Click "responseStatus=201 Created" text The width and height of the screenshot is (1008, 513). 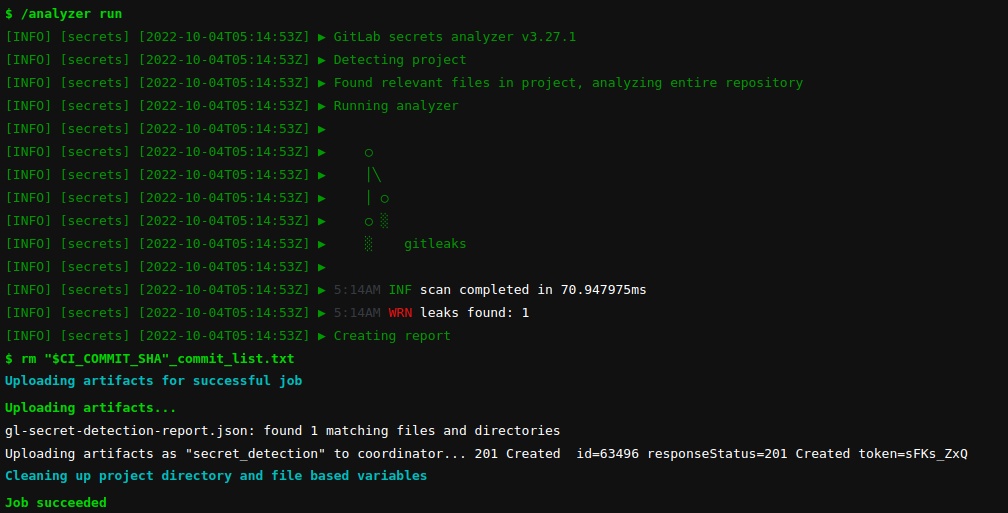pyautogui.click(x=748, y=454)
